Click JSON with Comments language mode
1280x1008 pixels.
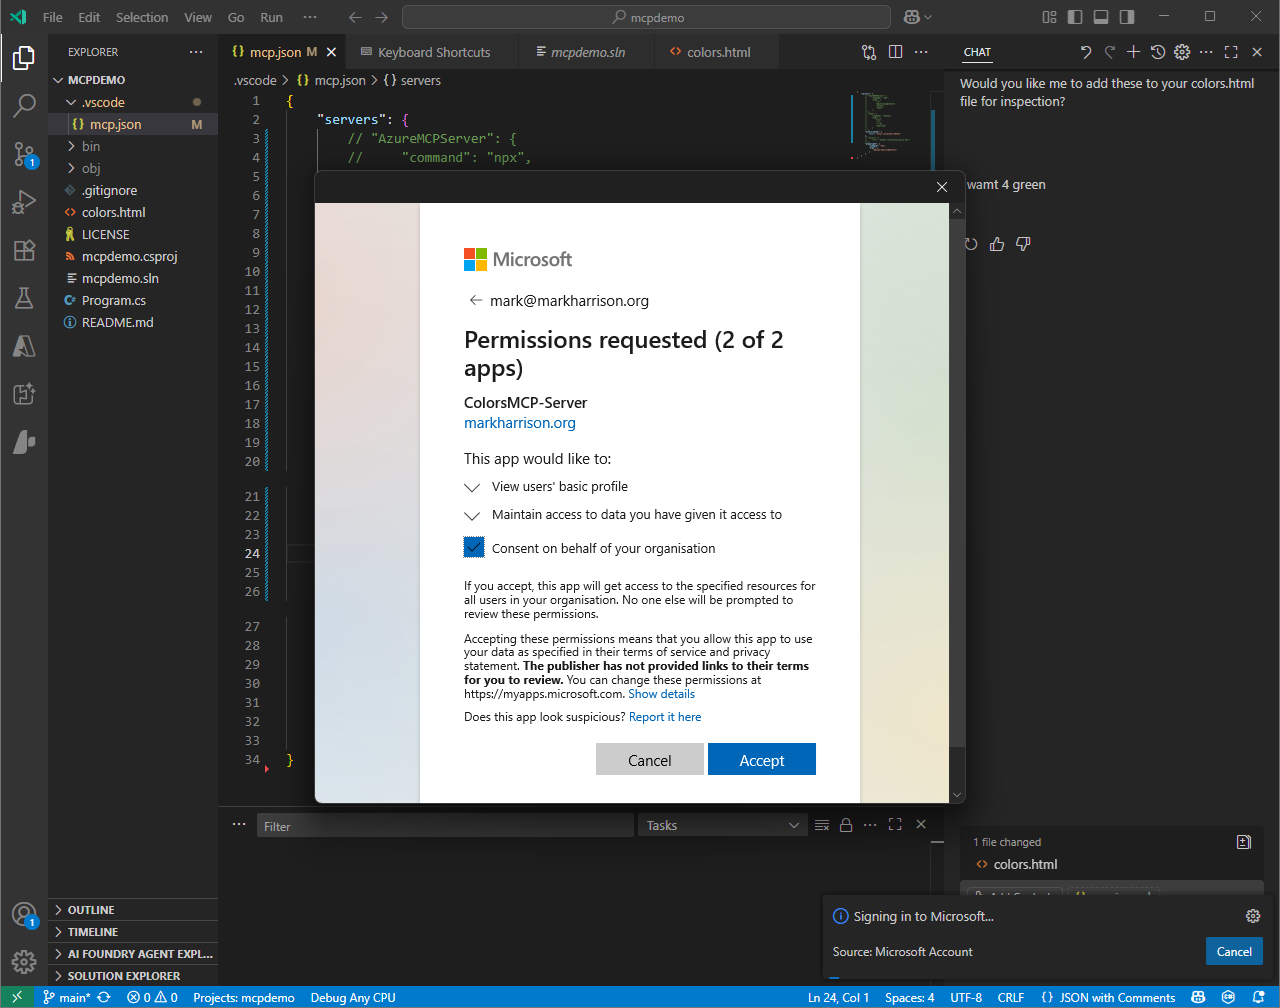pos(1108,997)
